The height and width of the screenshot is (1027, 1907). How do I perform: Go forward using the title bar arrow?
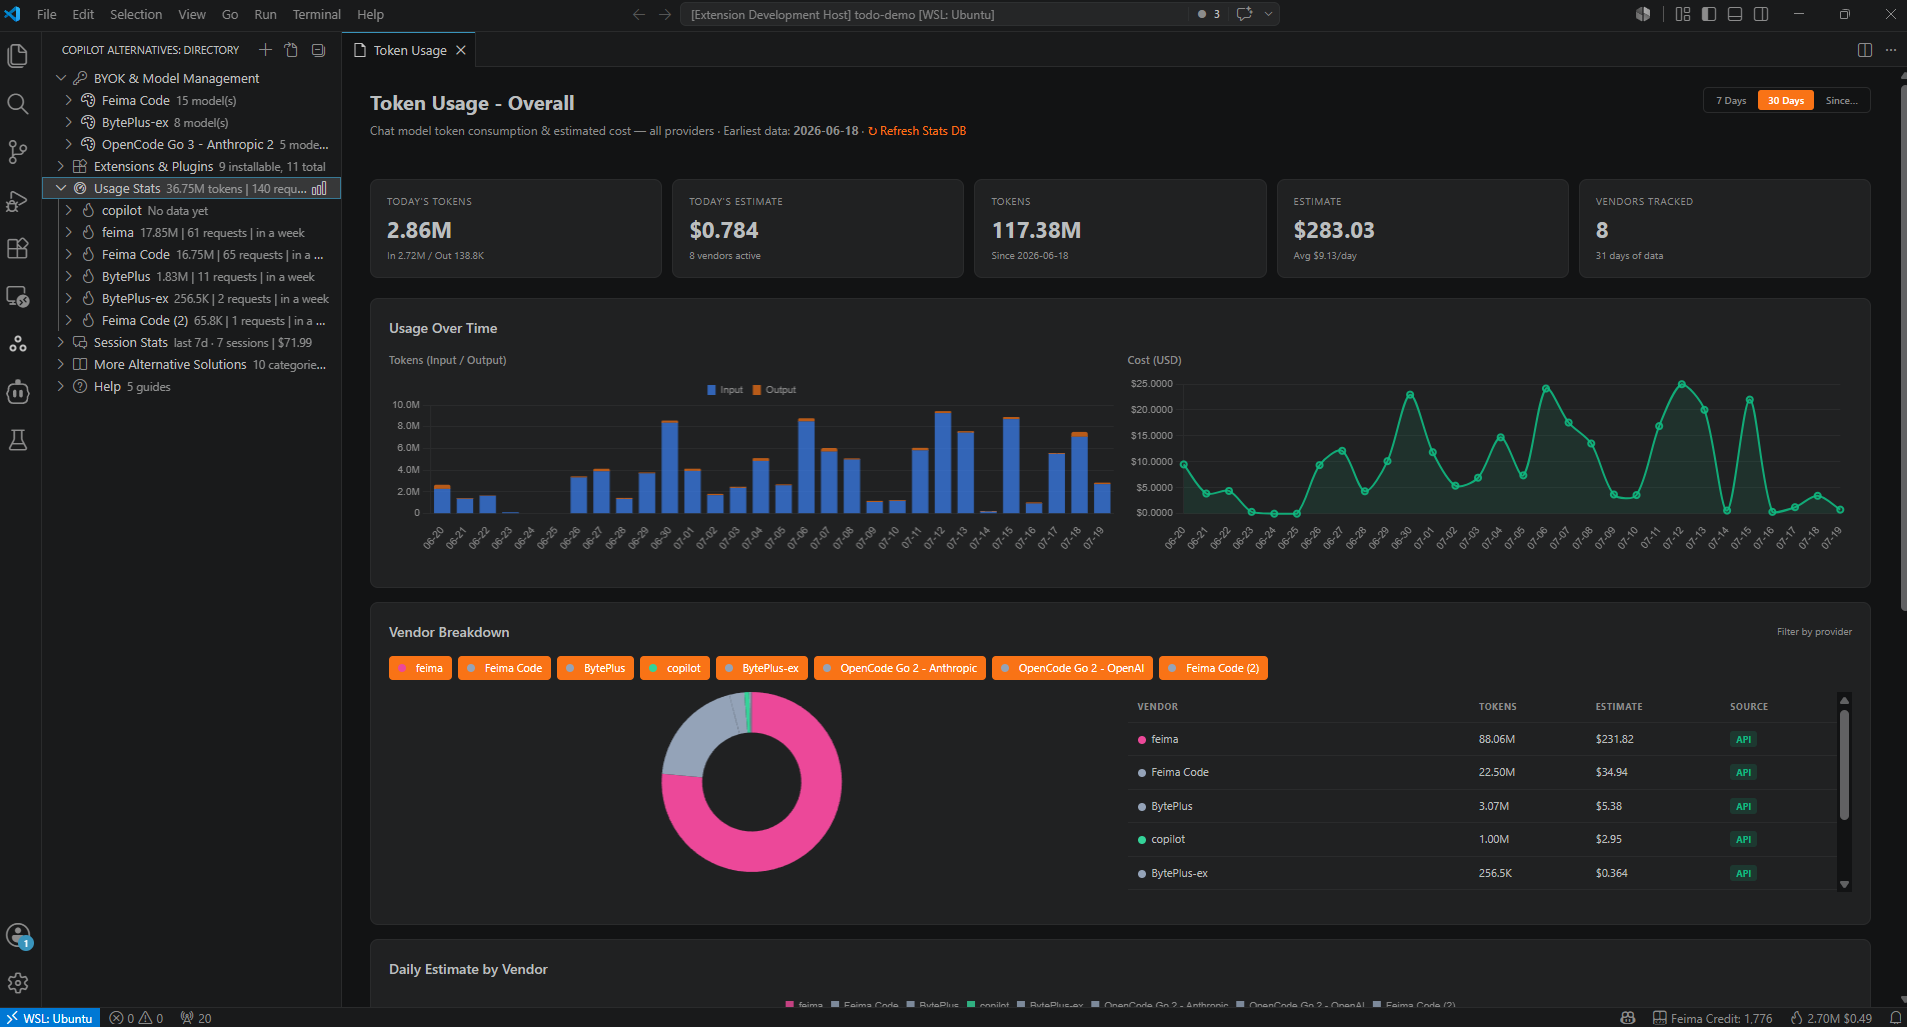coord(665,14)
